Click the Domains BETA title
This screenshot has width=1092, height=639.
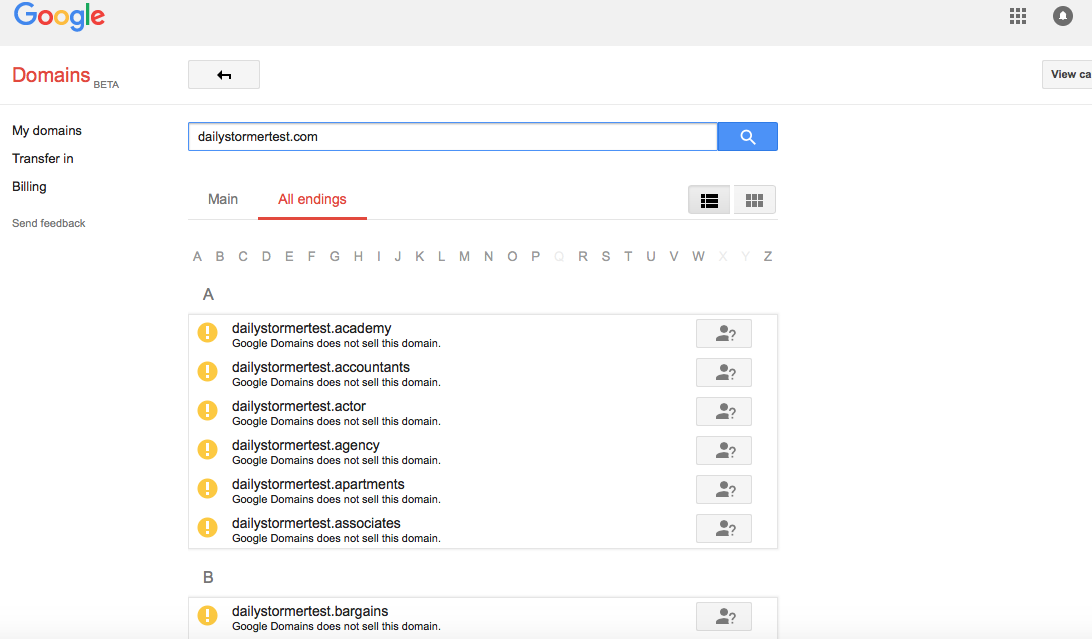pos(65,76)
